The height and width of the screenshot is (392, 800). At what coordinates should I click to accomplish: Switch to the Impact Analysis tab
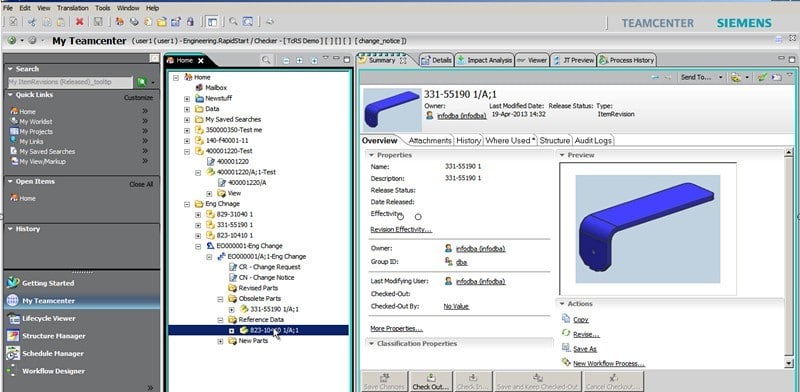click(x=485, y=60)
